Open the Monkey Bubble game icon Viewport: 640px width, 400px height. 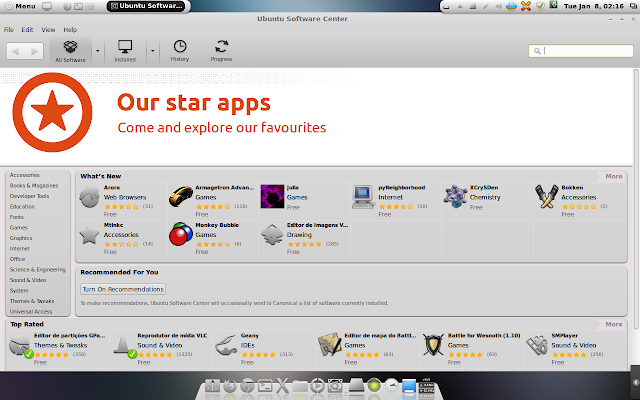click(x=180, y=234)
